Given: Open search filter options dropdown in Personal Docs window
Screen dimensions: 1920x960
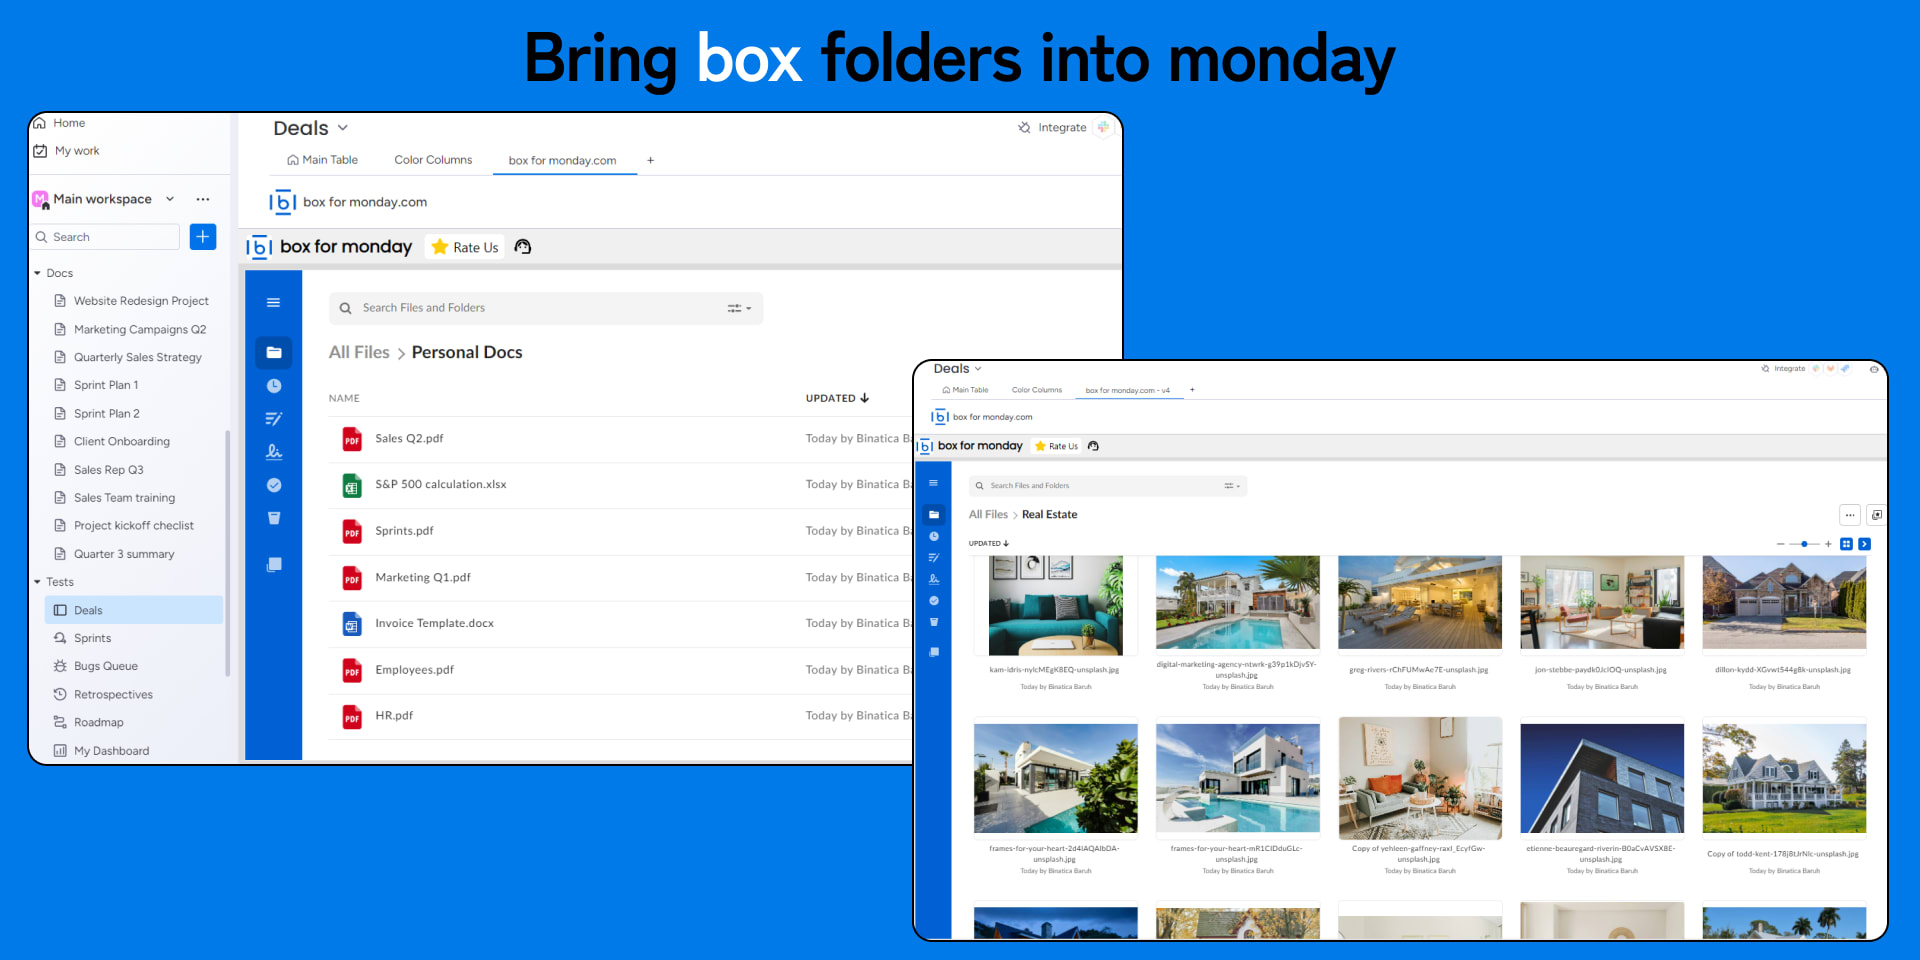Looking at the screenshot, I should pyautogui.click(x=739, y=308).
